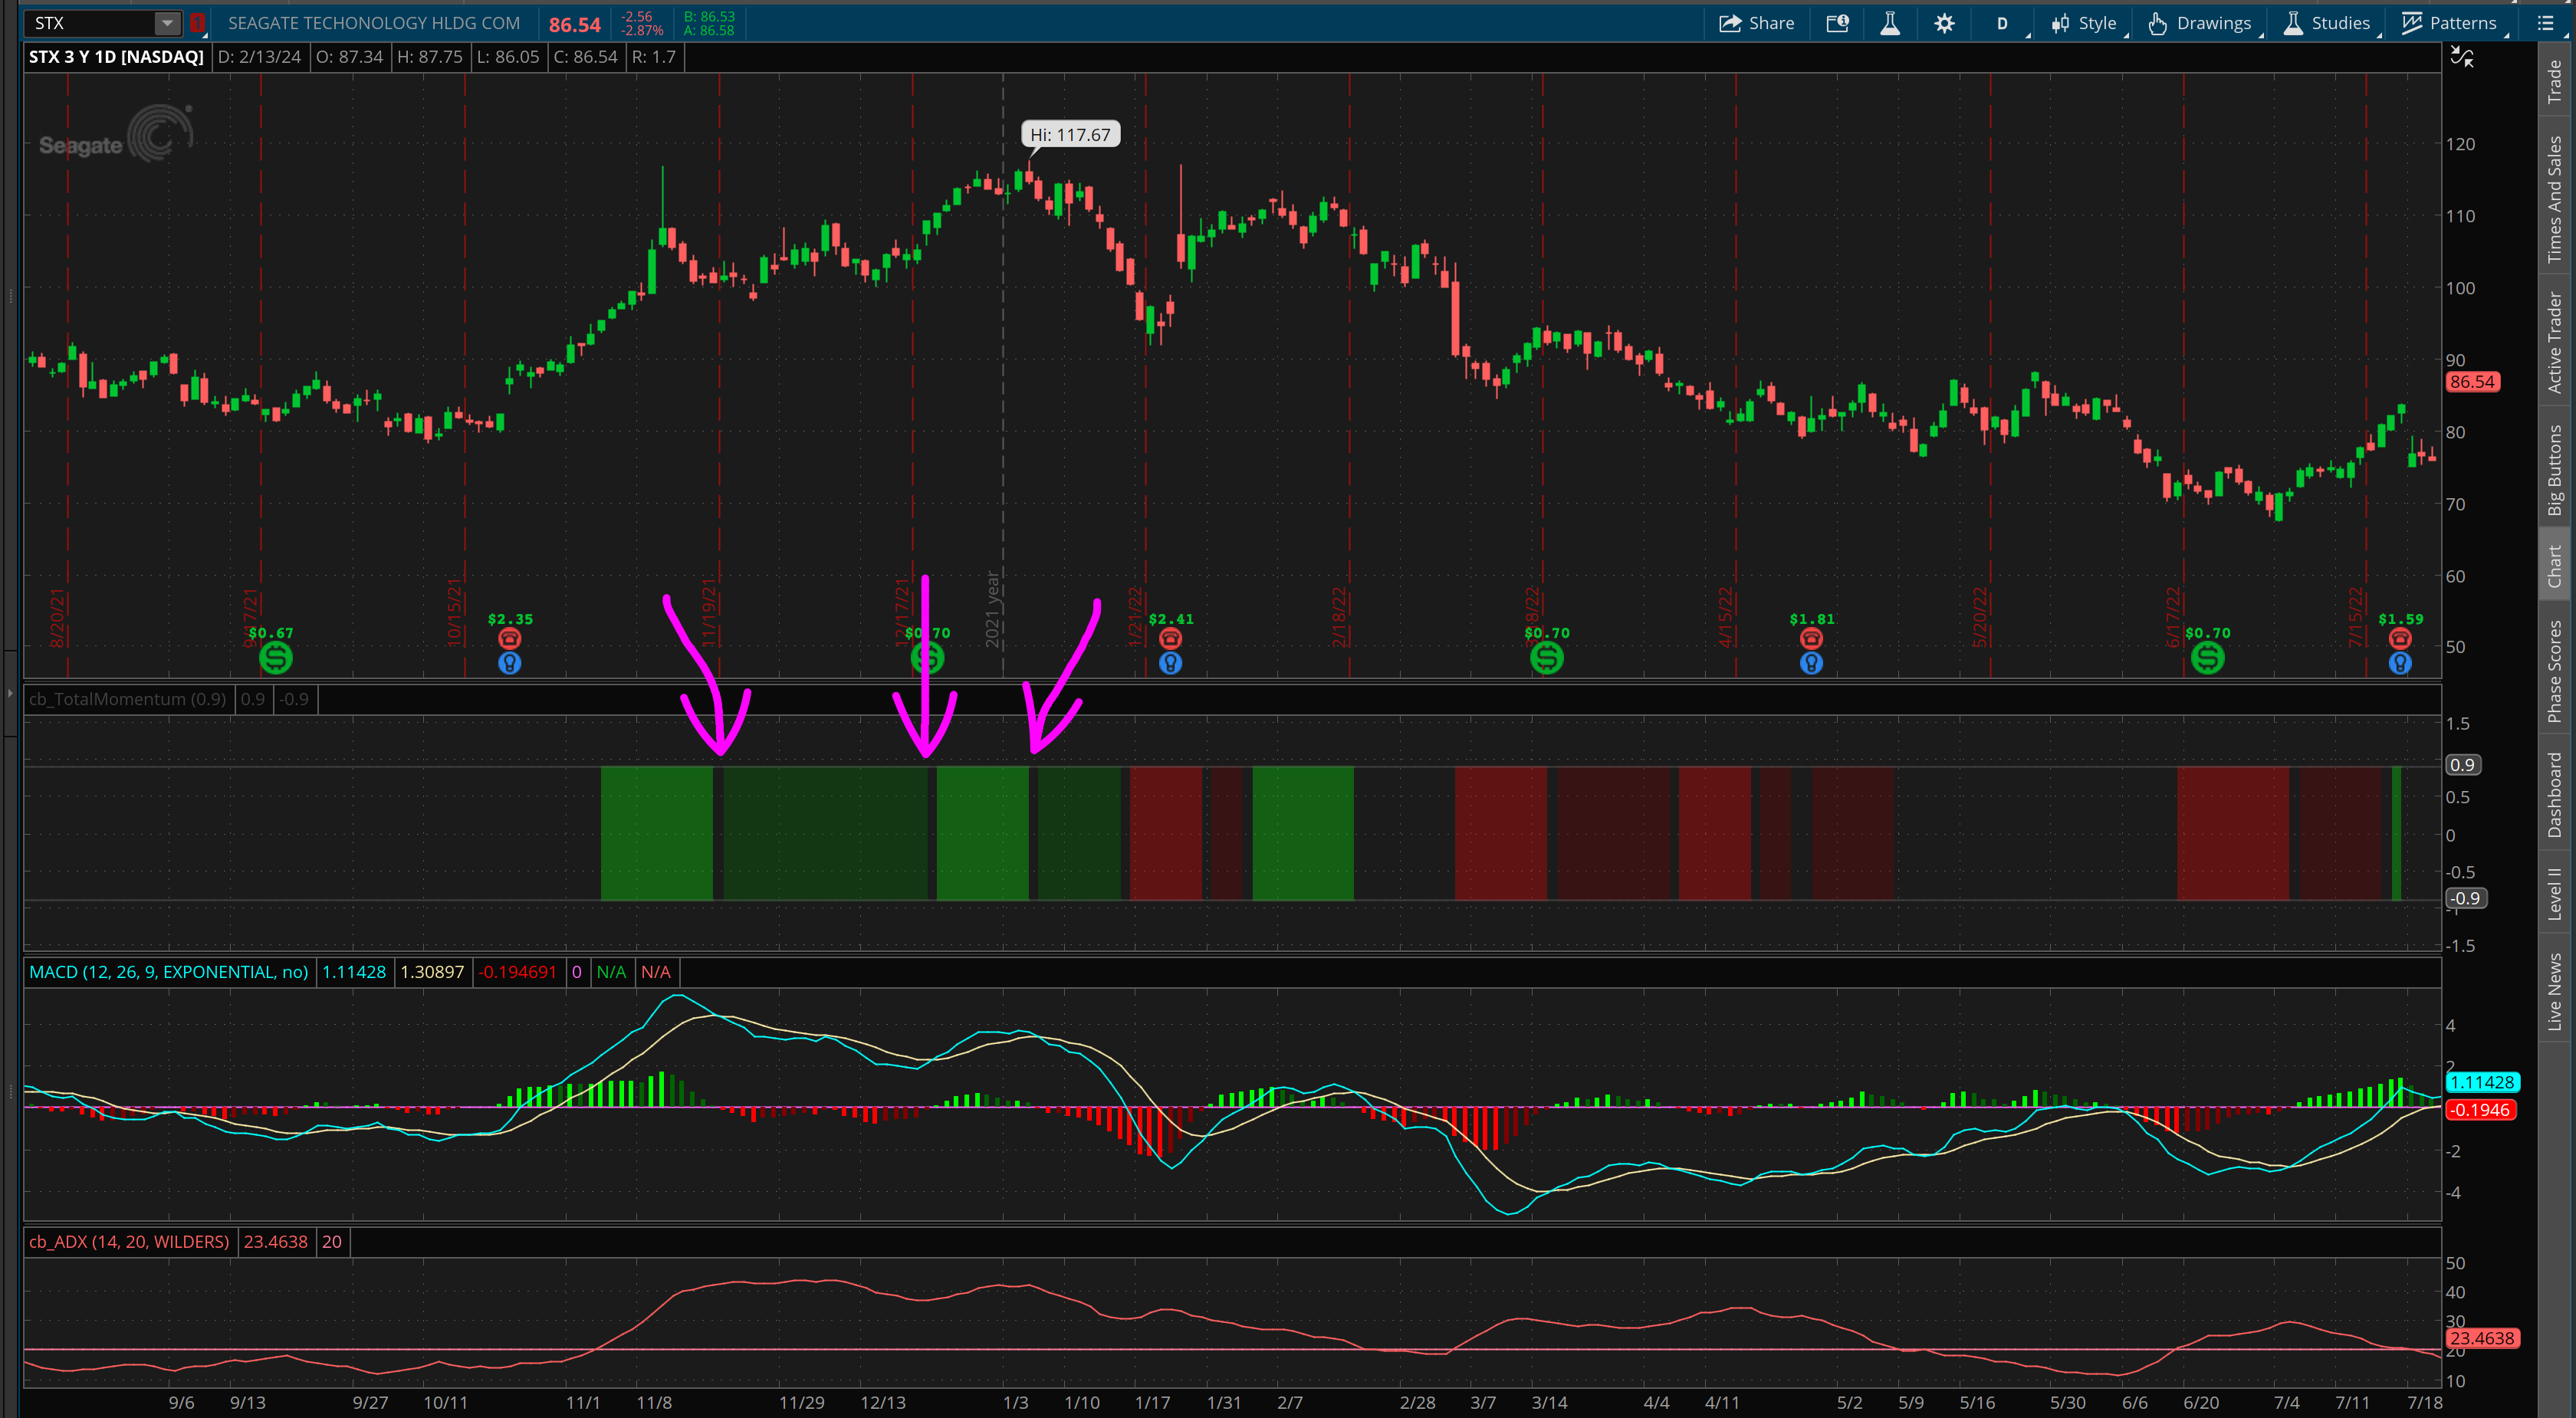Click the H: 87.75 high value
Viewport: 2576px width, 1418px height.
tap(430, 57)
